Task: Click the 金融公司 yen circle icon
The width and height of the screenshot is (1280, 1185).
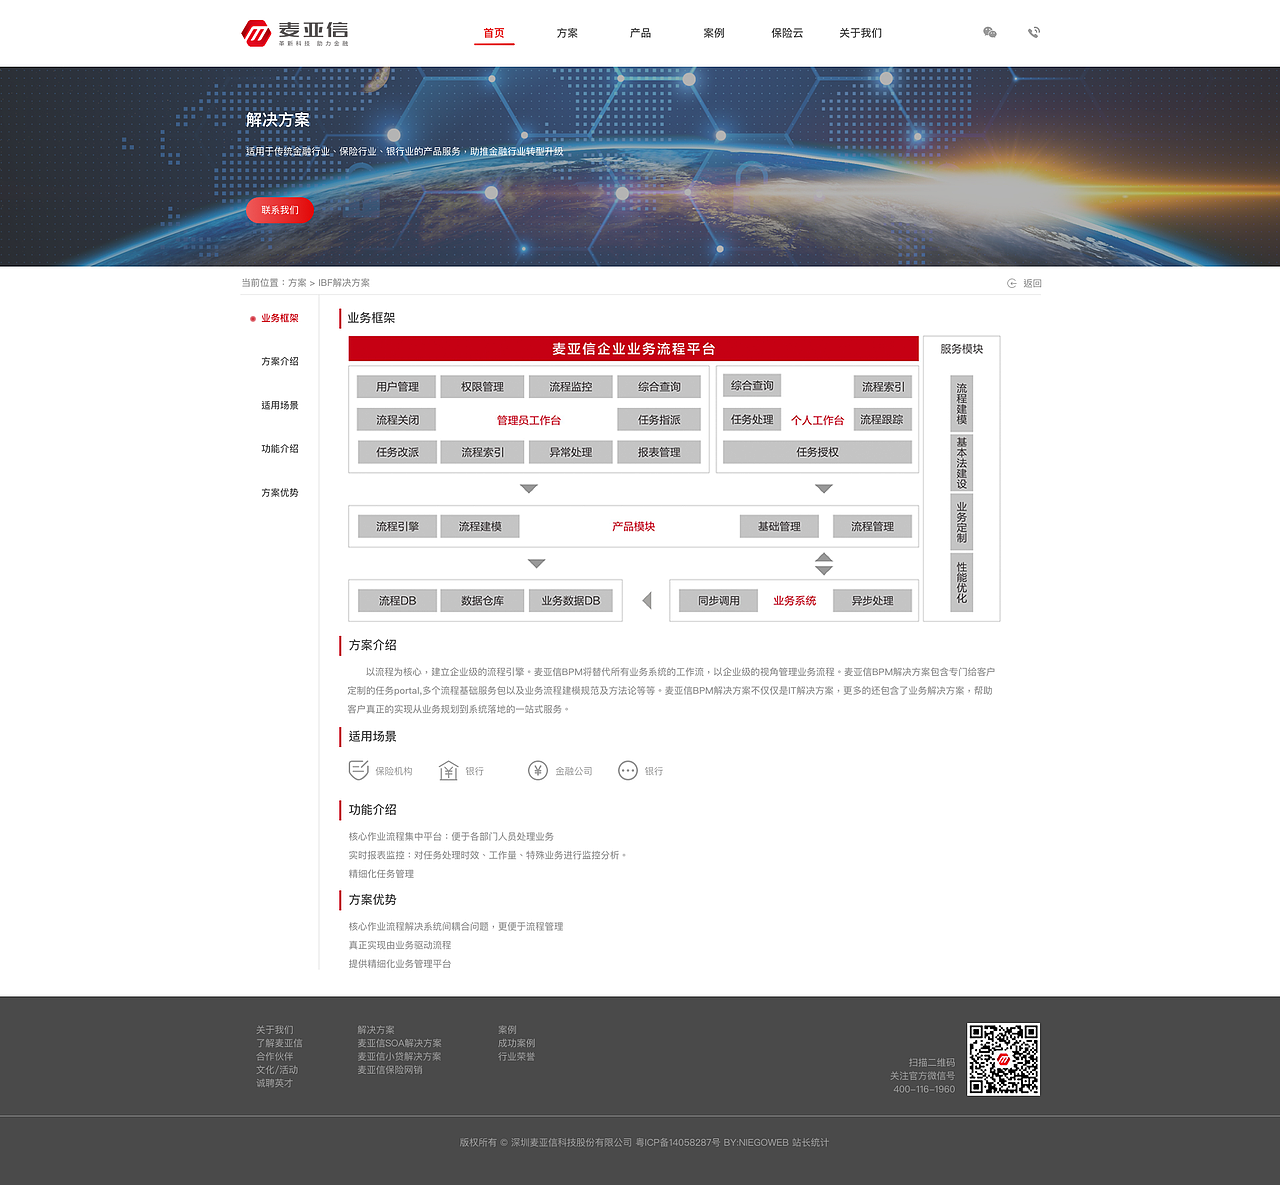Action: click(538, 769)
